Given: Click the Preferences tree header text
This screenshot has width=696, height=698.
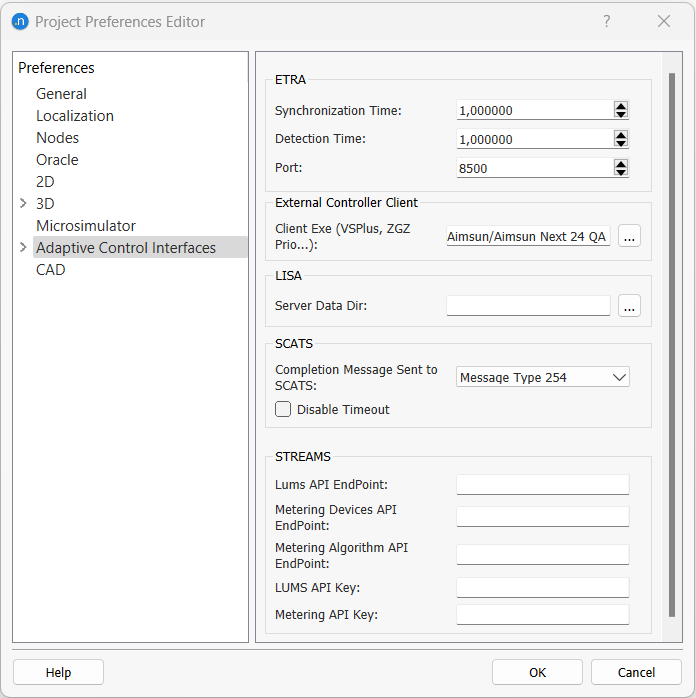Looking at the screenshot, I should tap(56, 68).
